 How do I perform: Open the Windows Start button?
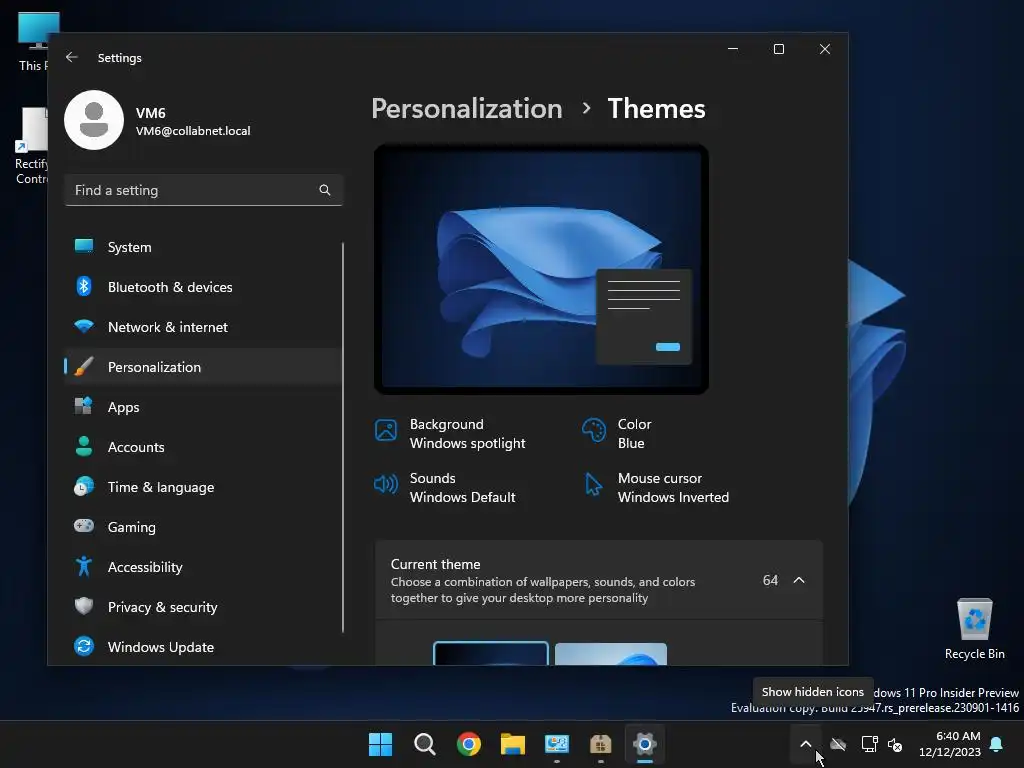[380, 744]
